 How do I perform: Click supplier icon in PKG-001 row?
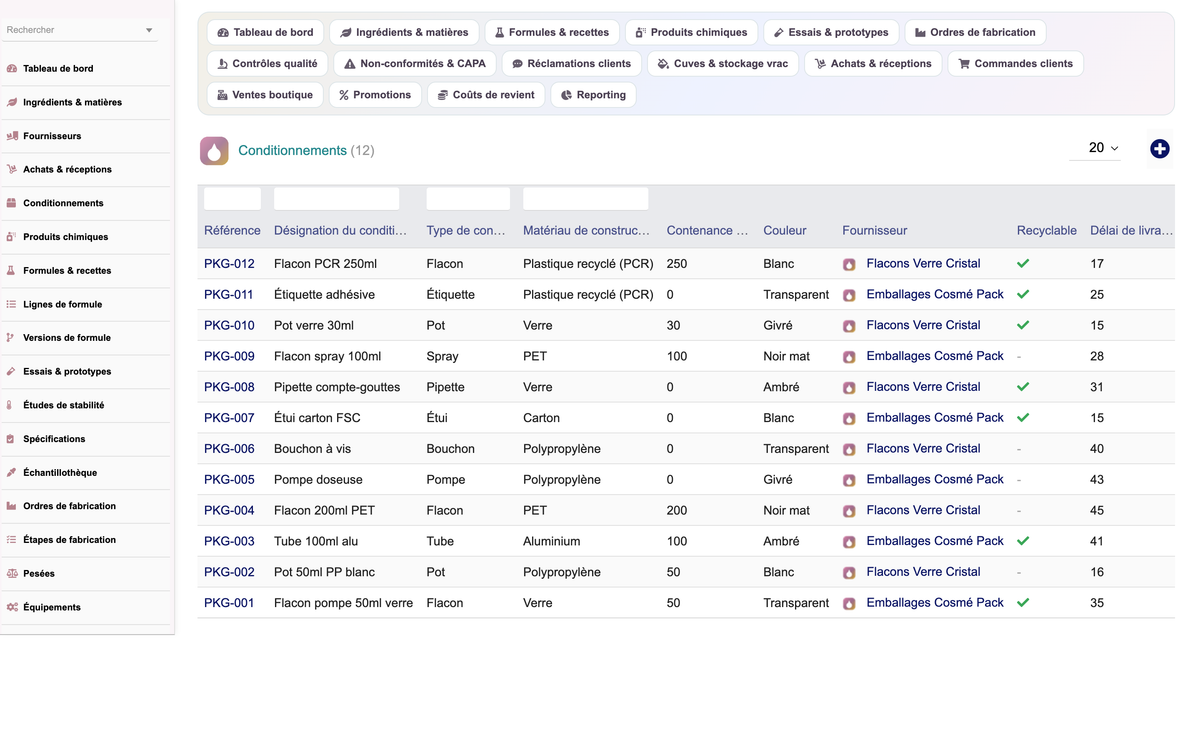(x=849, y=604)
